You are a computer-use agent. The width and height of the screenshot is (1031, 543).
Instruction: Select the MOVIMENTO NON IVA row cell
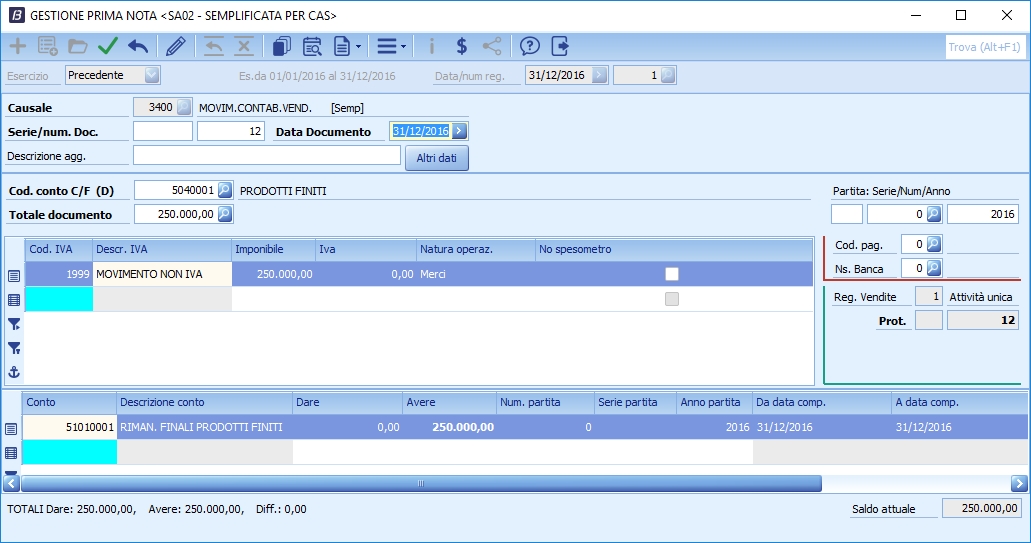[x=162, y=274]
